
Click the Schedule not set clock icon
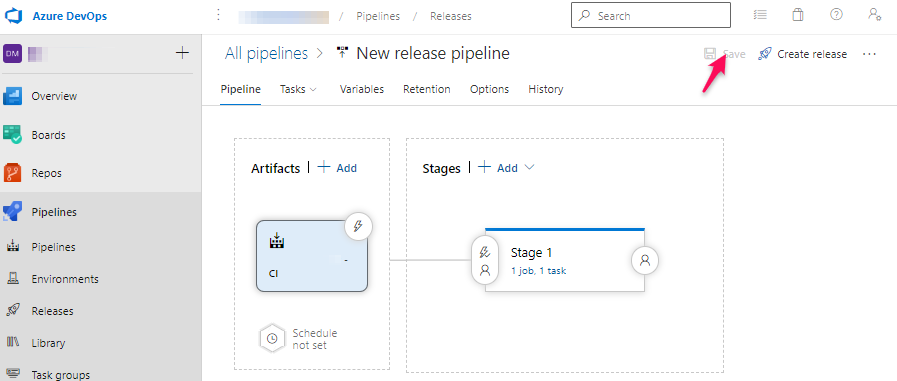coord(273,338)
